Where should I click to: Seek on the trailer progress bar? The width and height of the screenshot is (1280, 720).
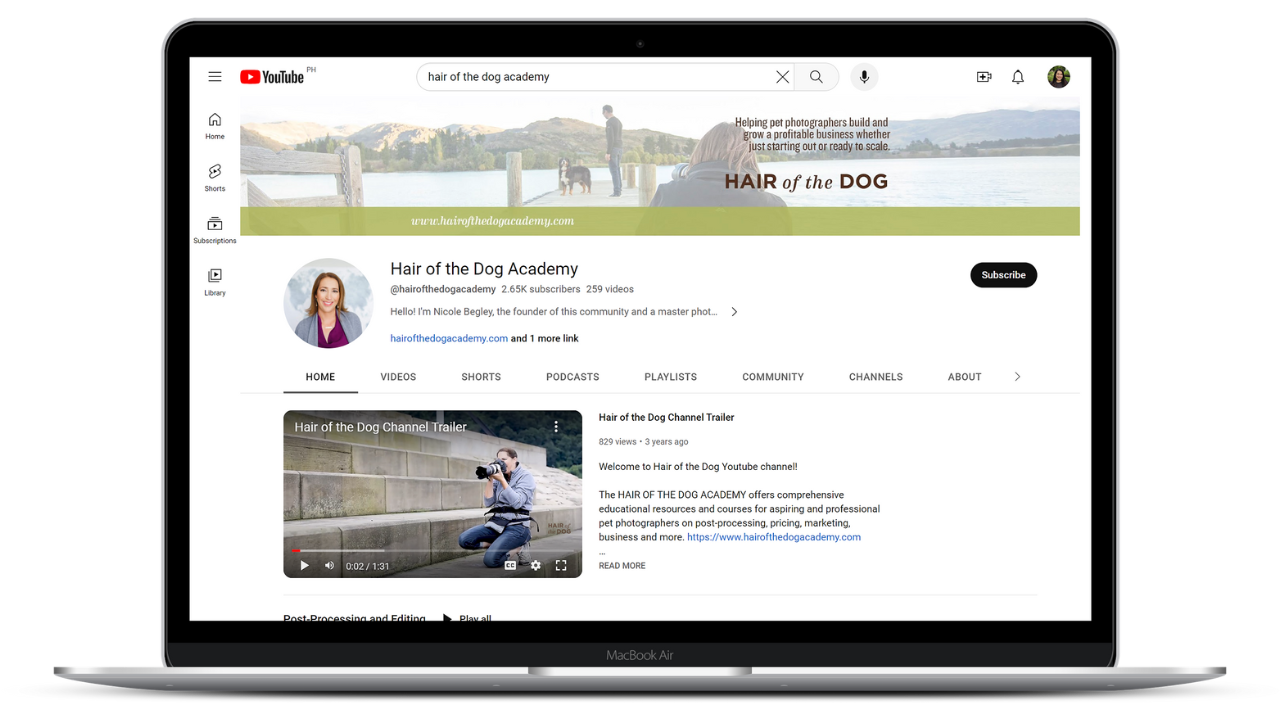coord(432,551)
